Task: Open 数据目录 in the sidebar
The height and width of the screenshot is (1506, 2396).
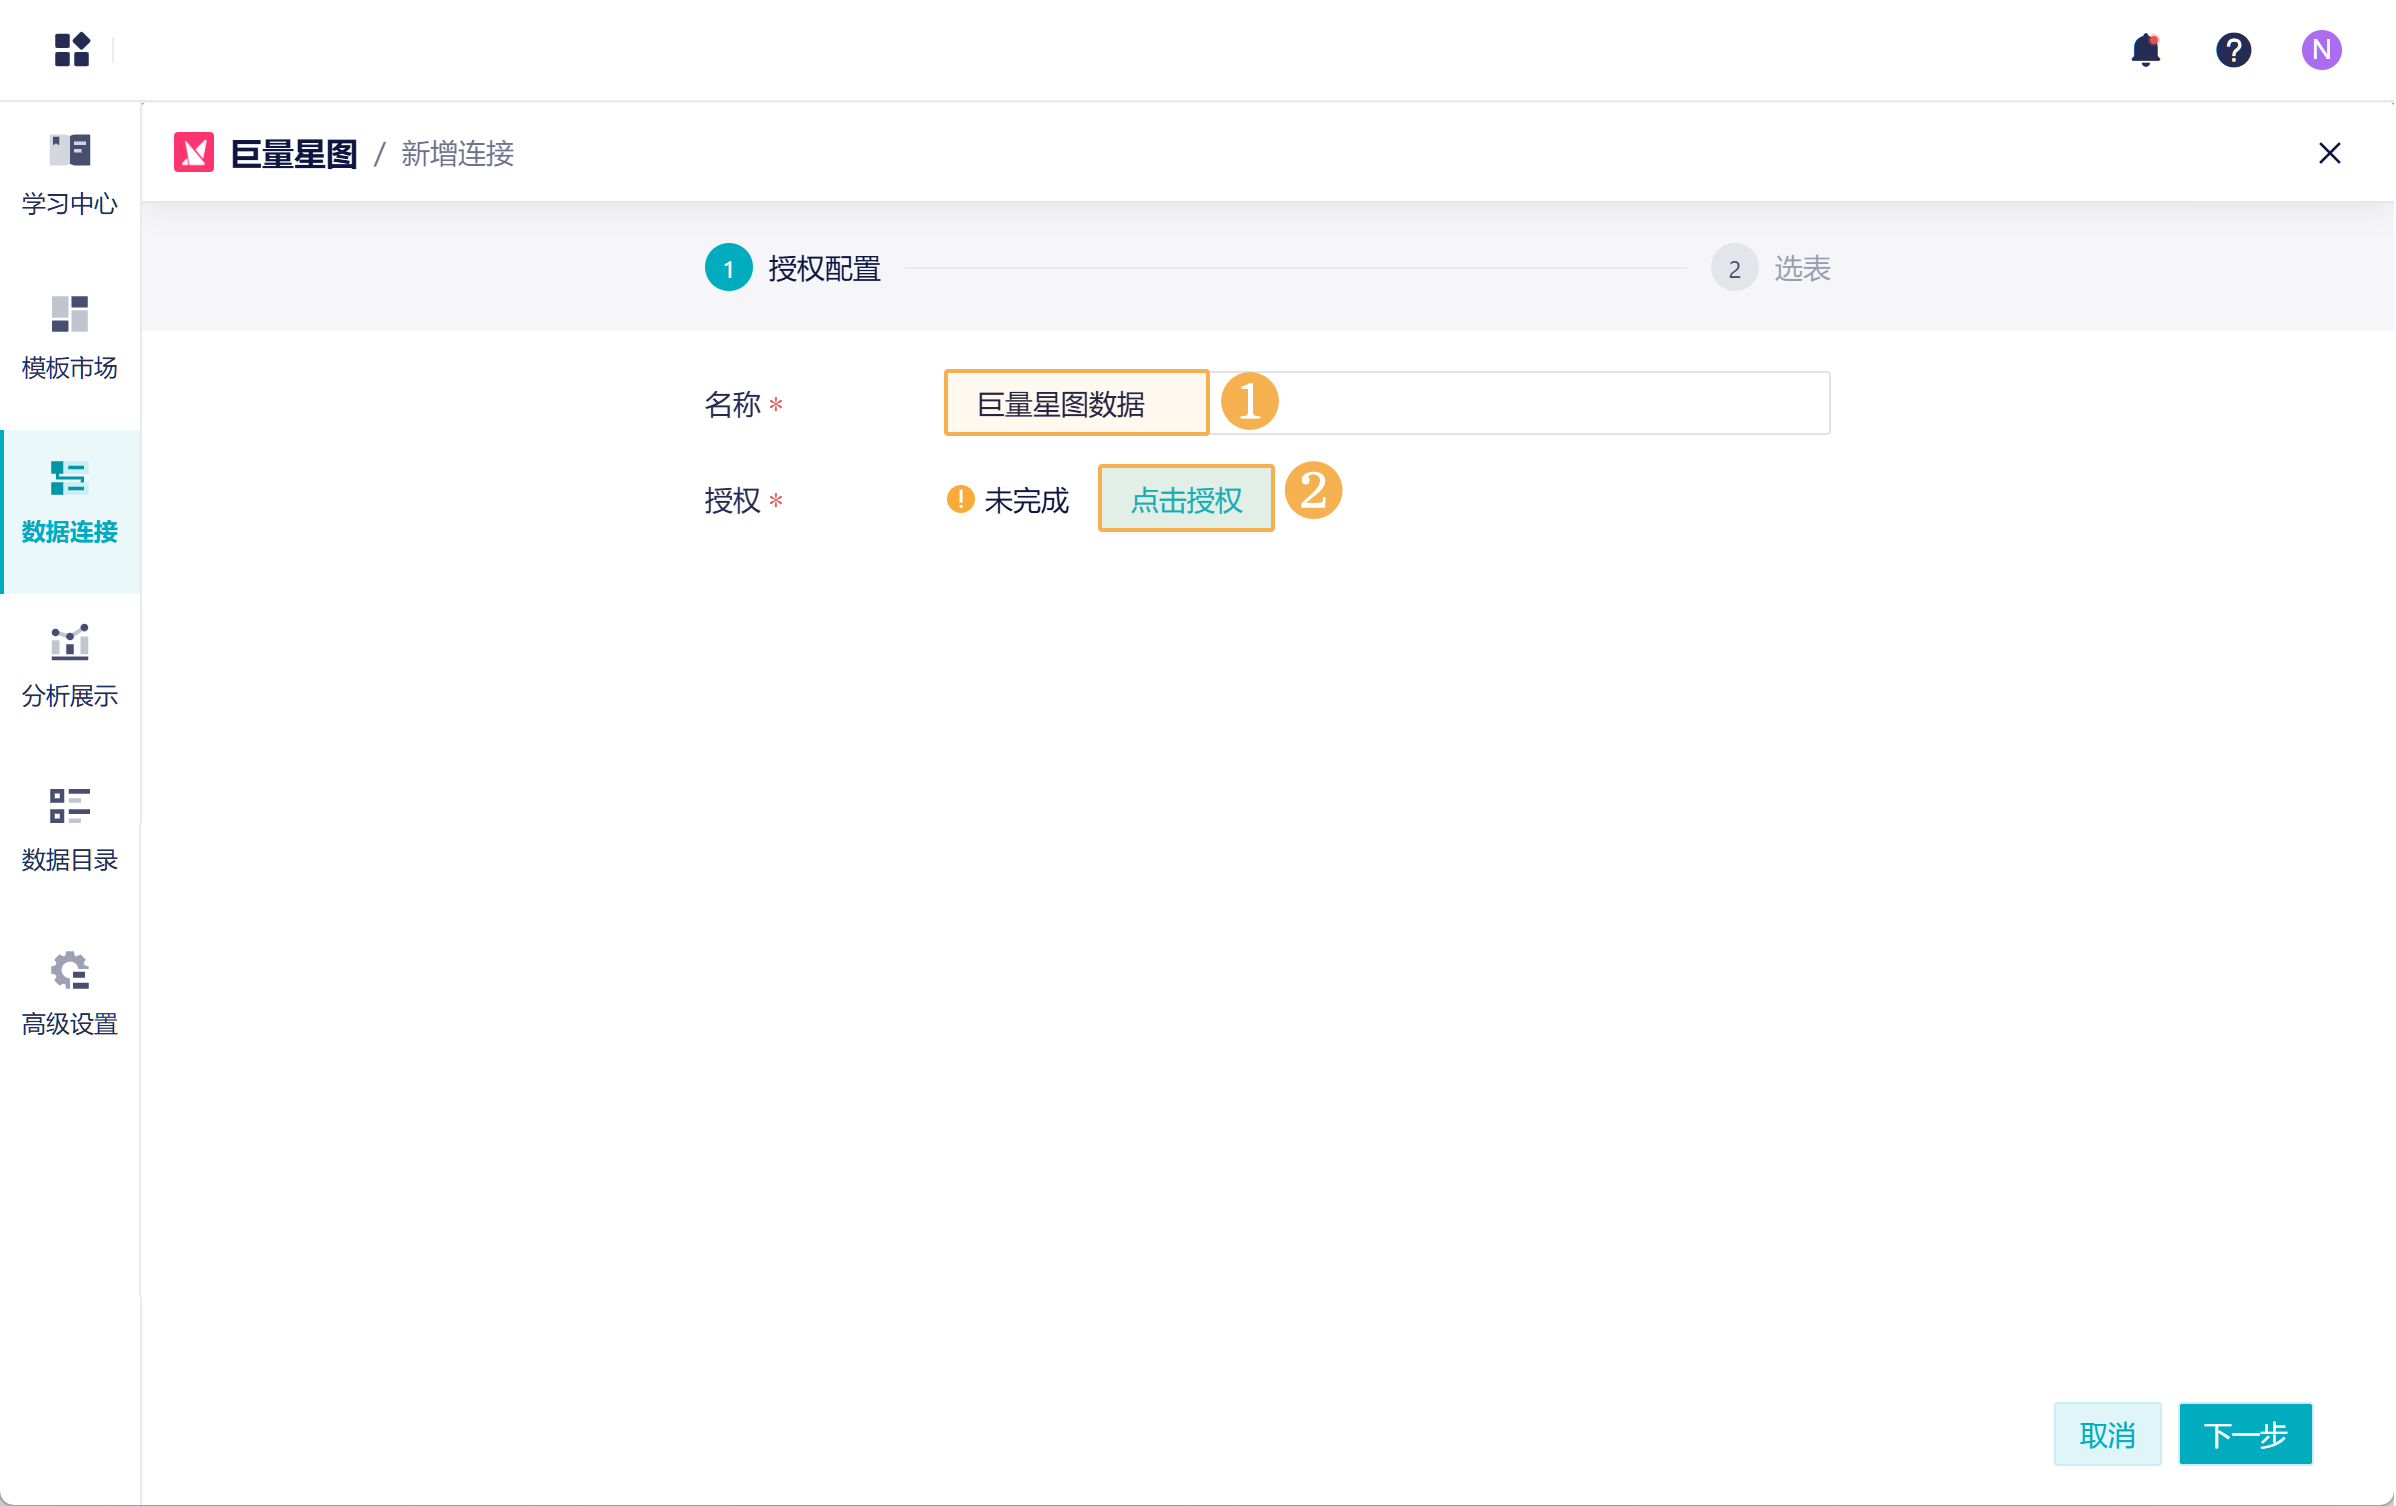Action: click(x=69, y=830)
